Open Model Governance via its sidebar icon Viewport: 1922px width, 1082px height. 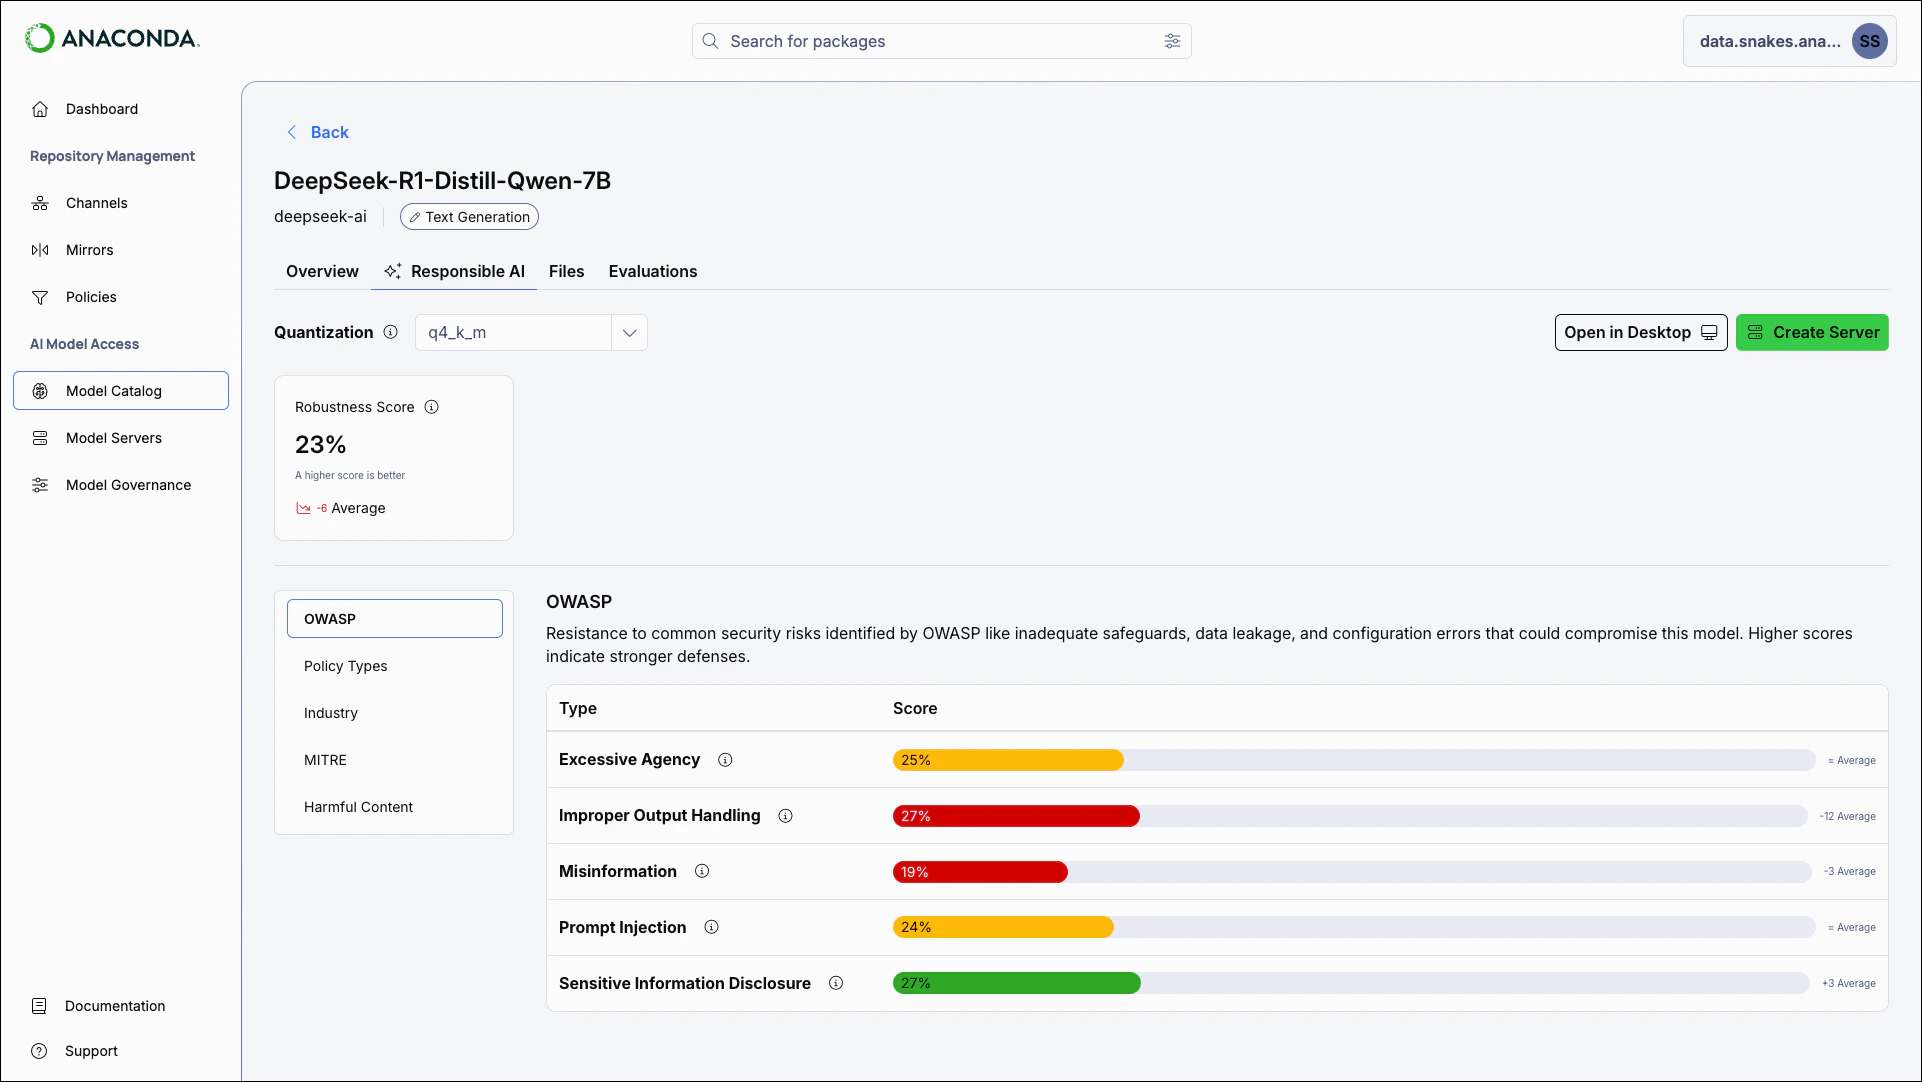coord(40,485)
